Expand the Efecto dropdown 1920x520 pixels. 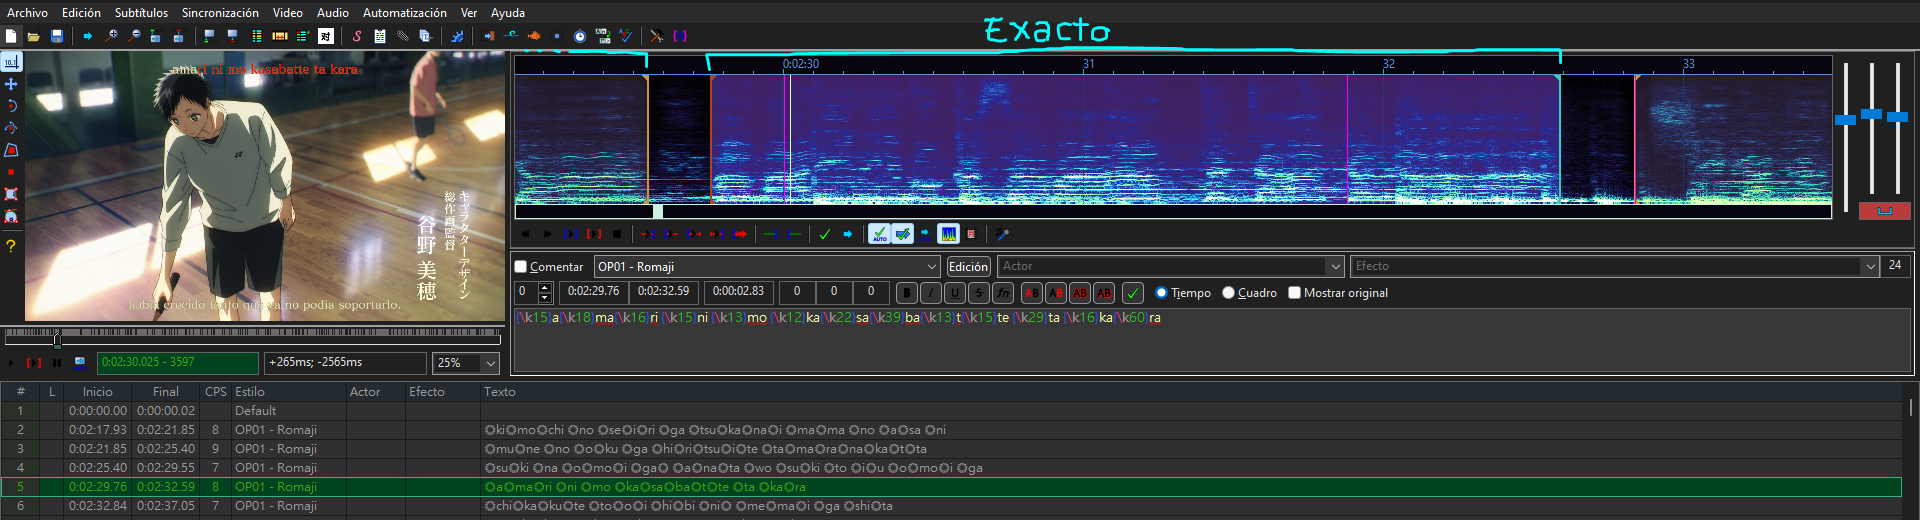click(1870, 267)
